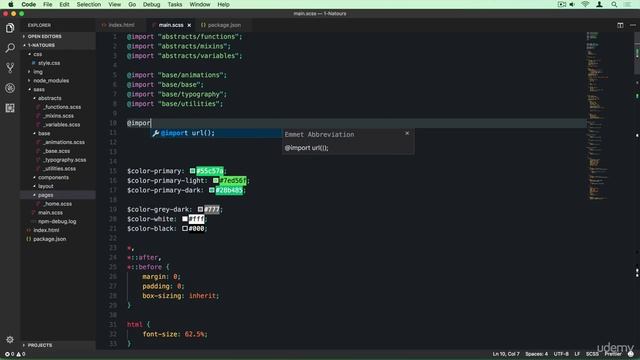Expand the layout folder

click(45, 186)
